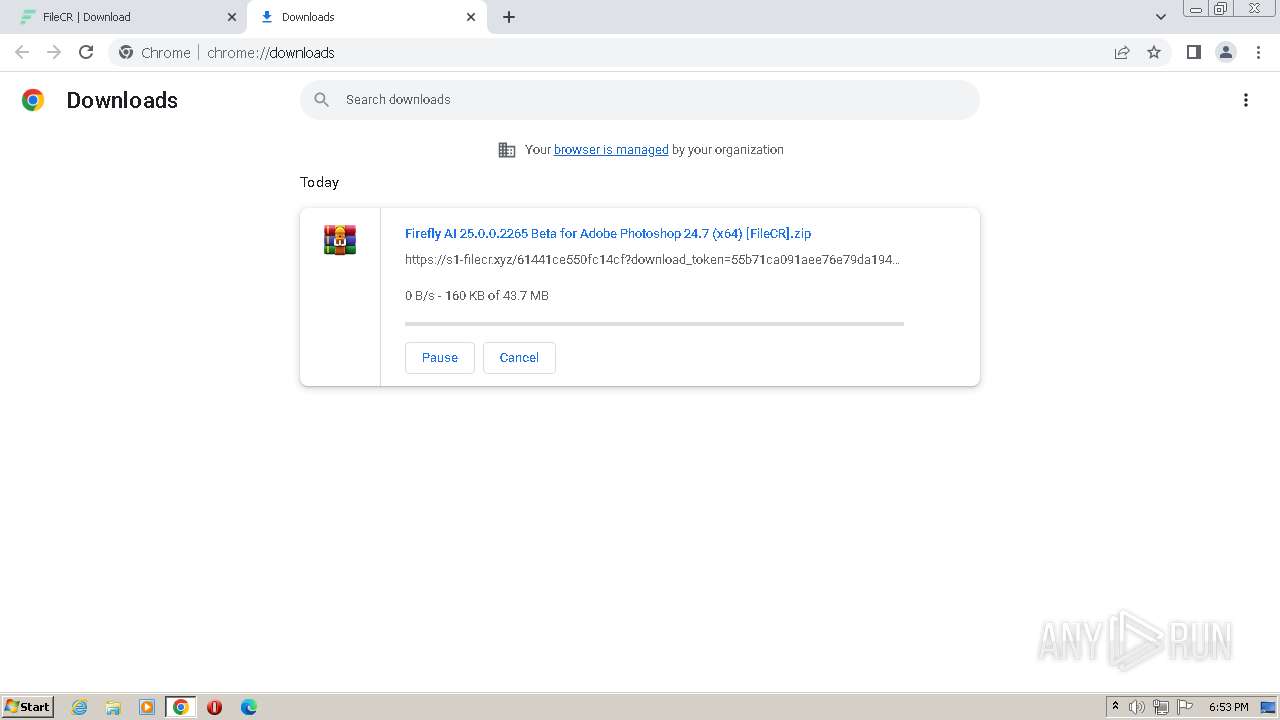The height and width of the screenshot is (720, 1280).
Task: Bookmark this page with star icon
Action: (1154, 52)
